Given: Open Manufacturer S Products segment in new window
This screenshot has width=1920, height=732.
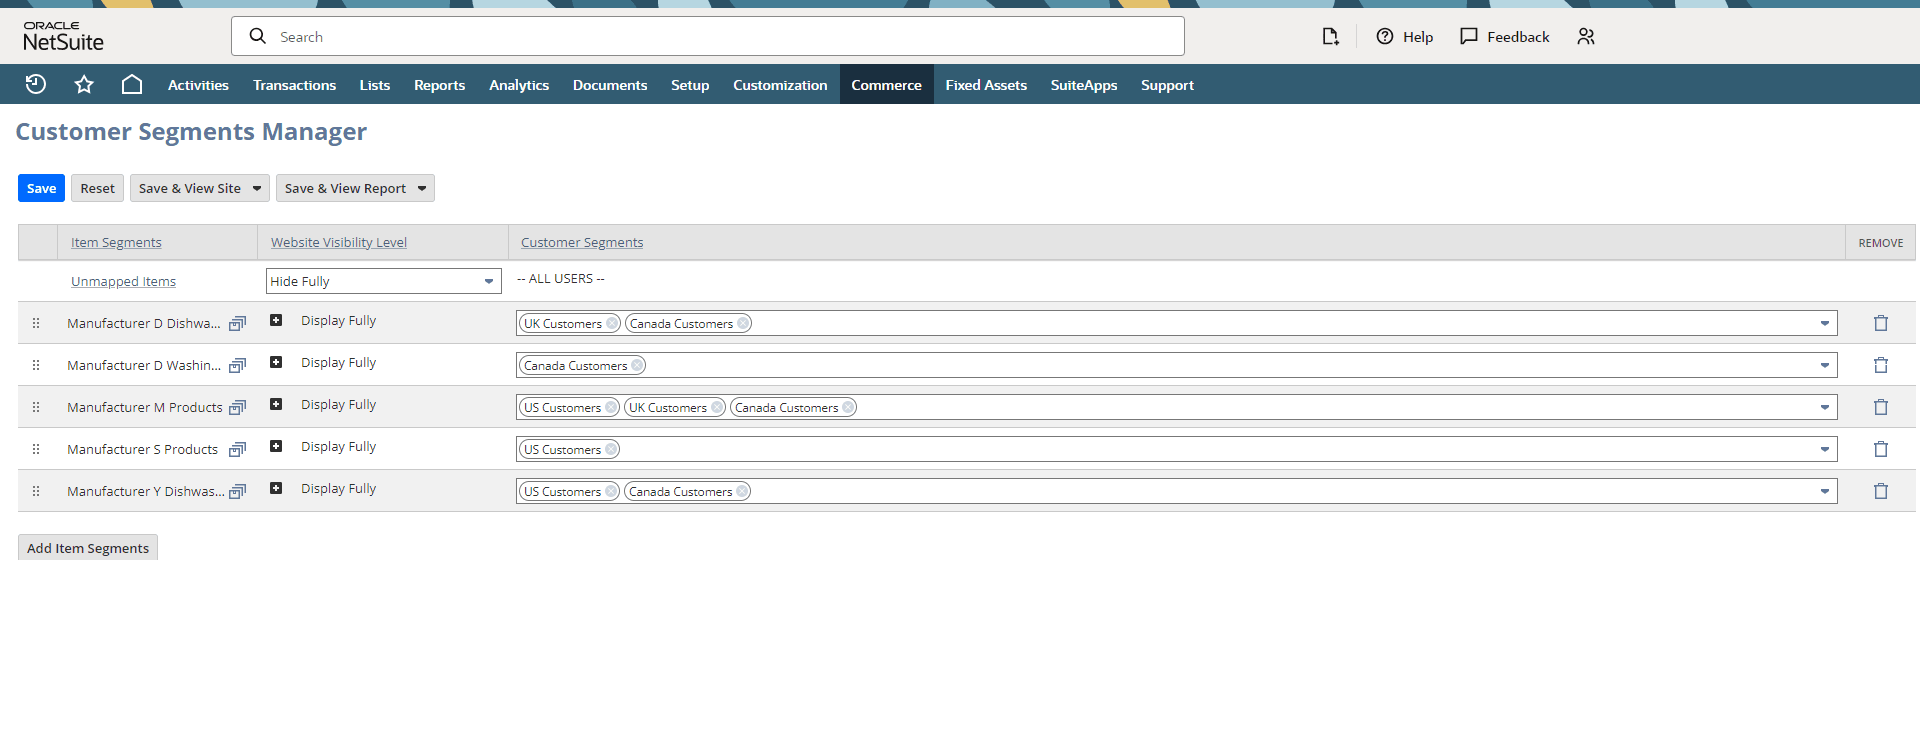Looking at the screenshot, I should (237, 449).
